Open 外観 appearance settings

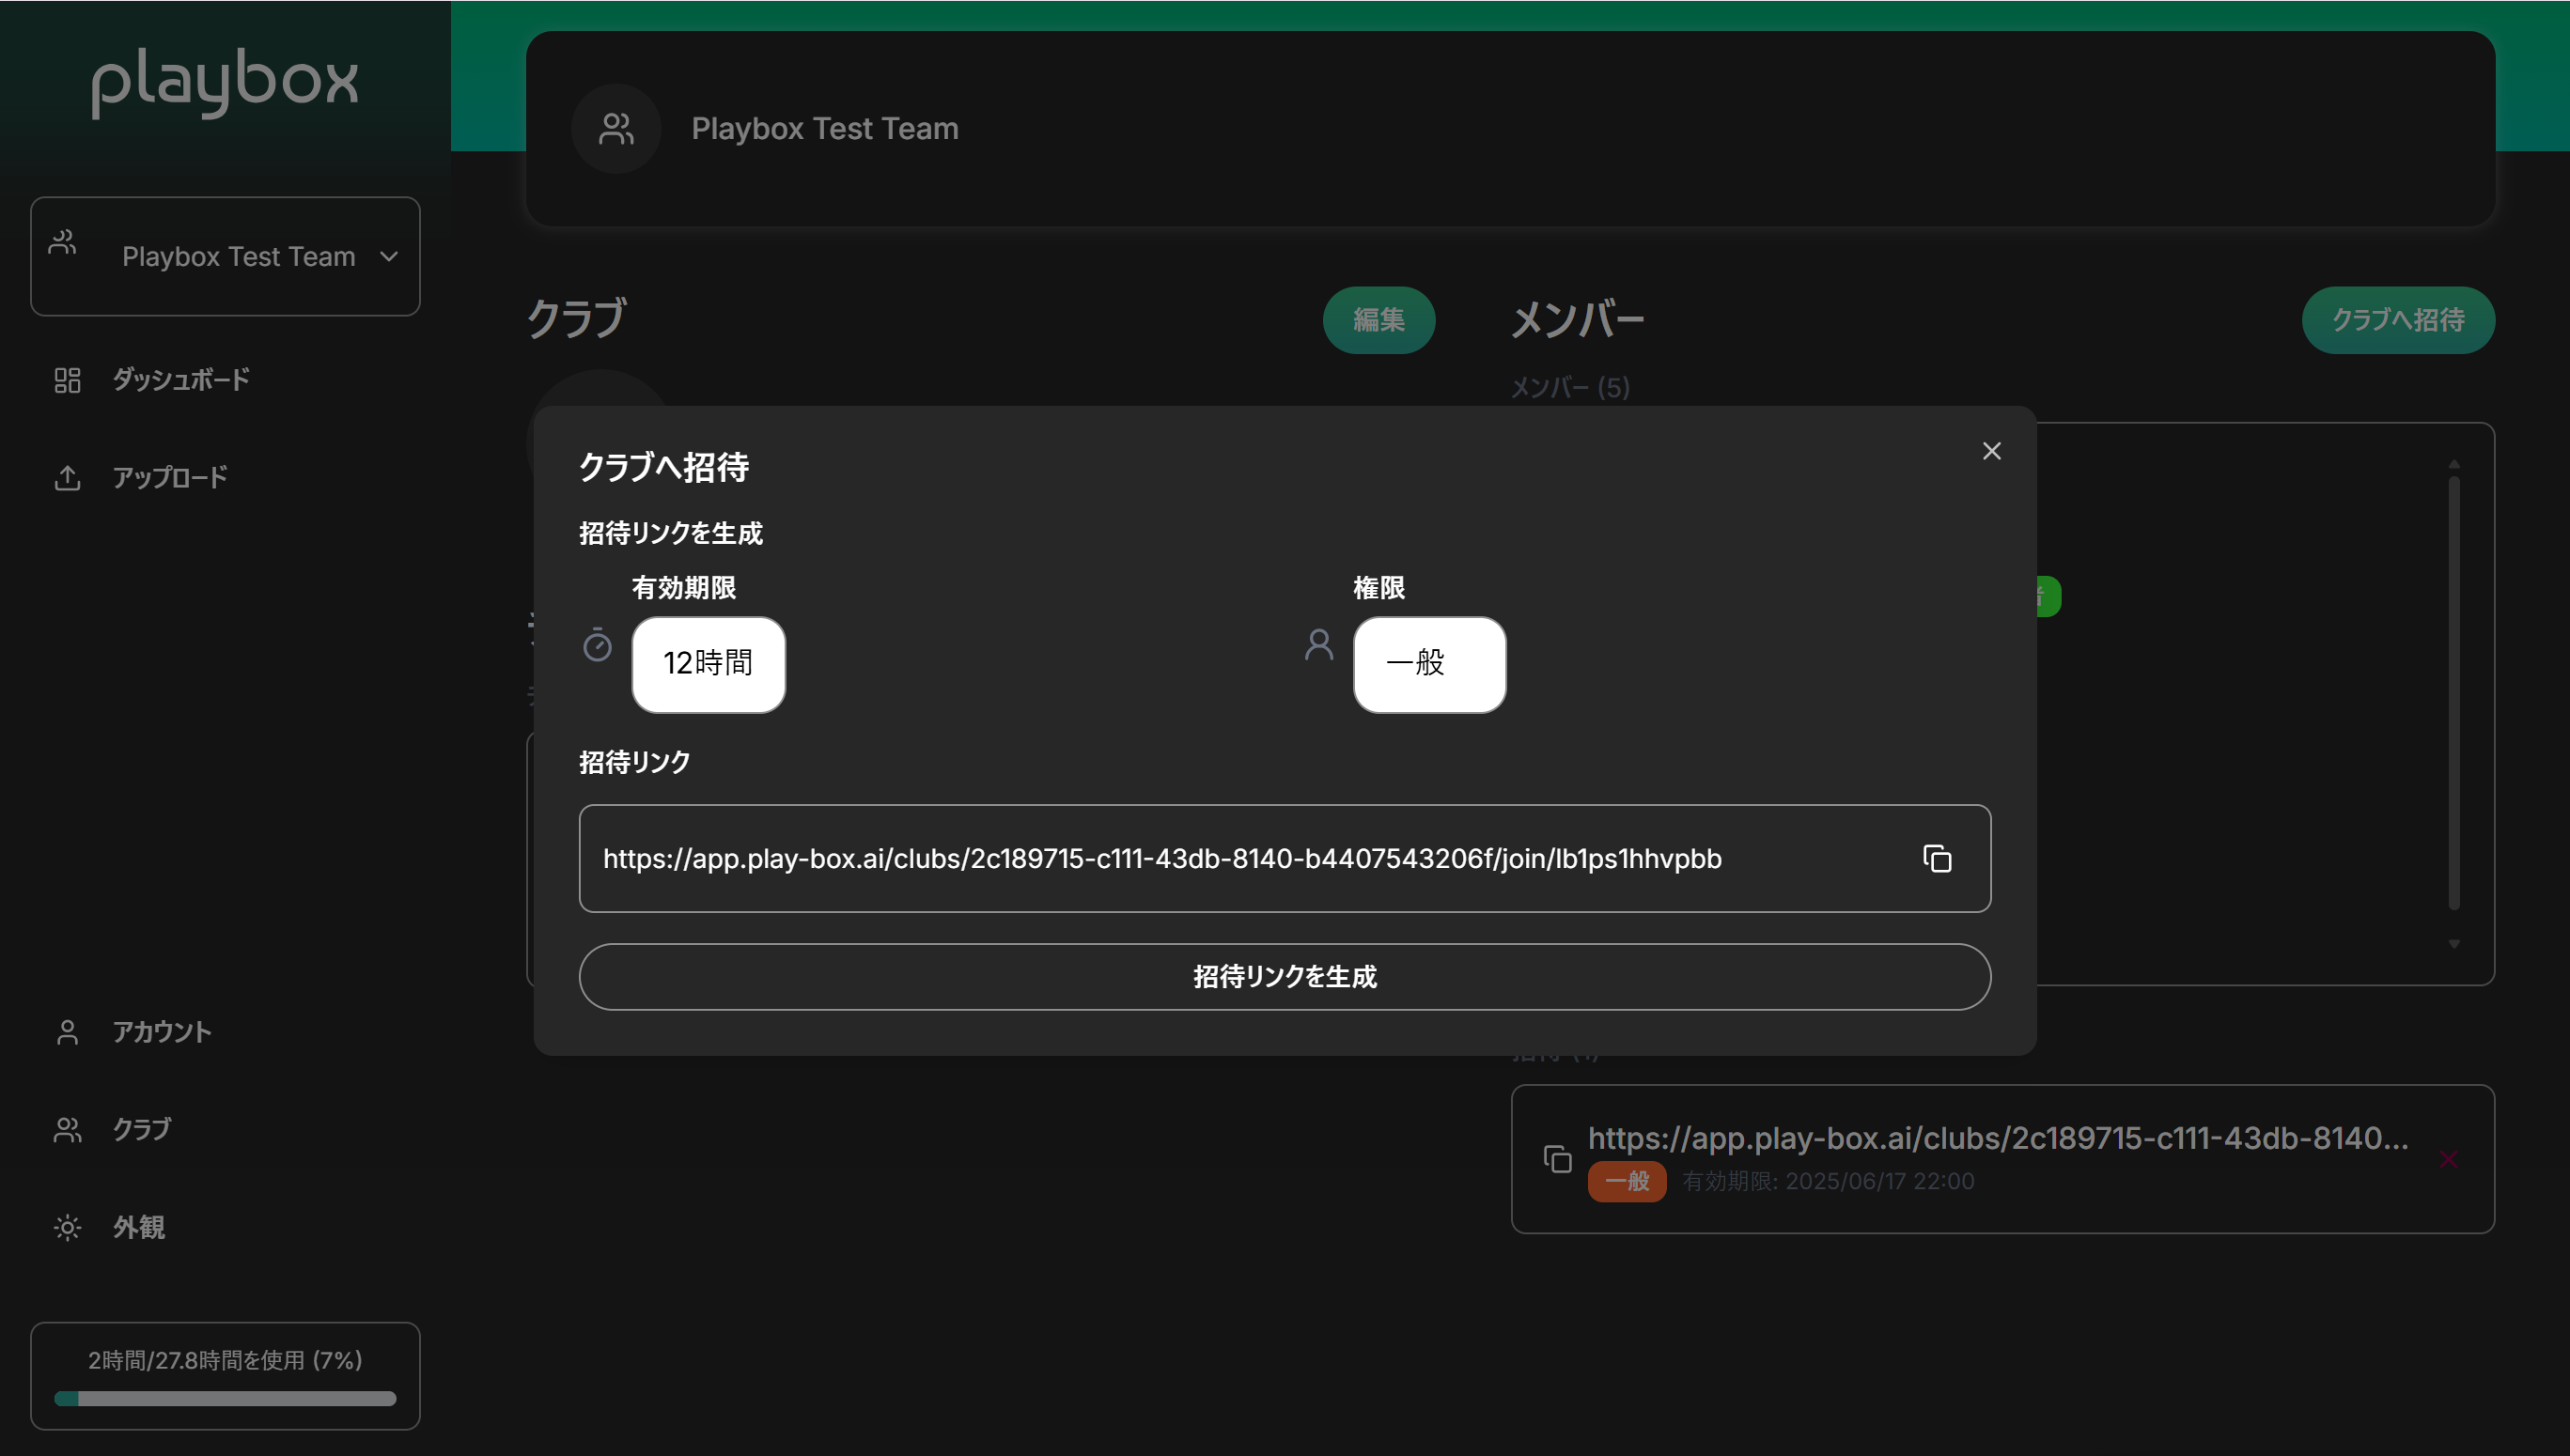138,1227
